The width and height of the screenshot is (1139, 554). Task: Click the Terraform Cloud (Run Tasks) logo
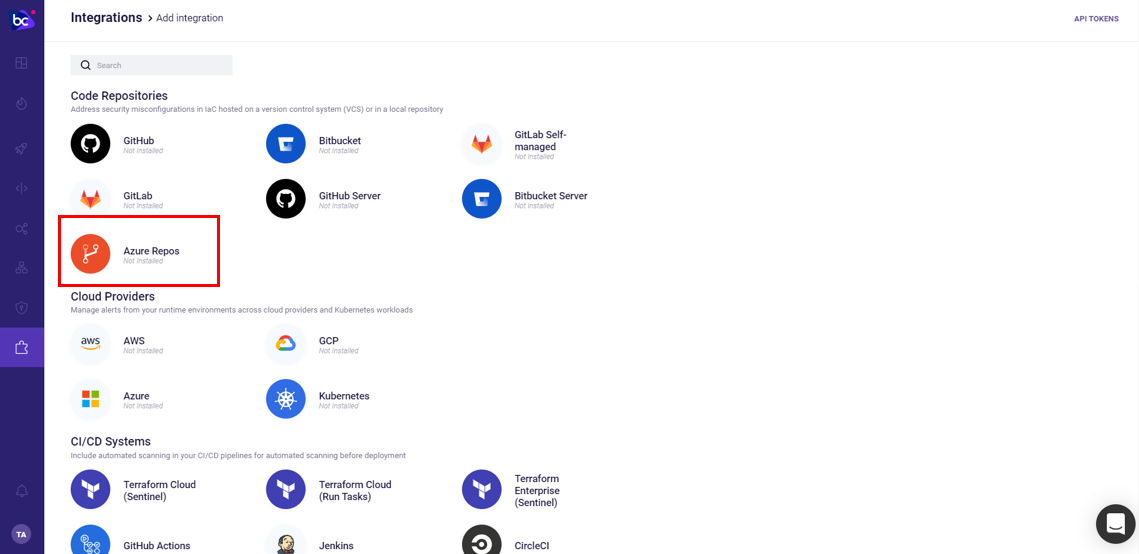[285, 489]
